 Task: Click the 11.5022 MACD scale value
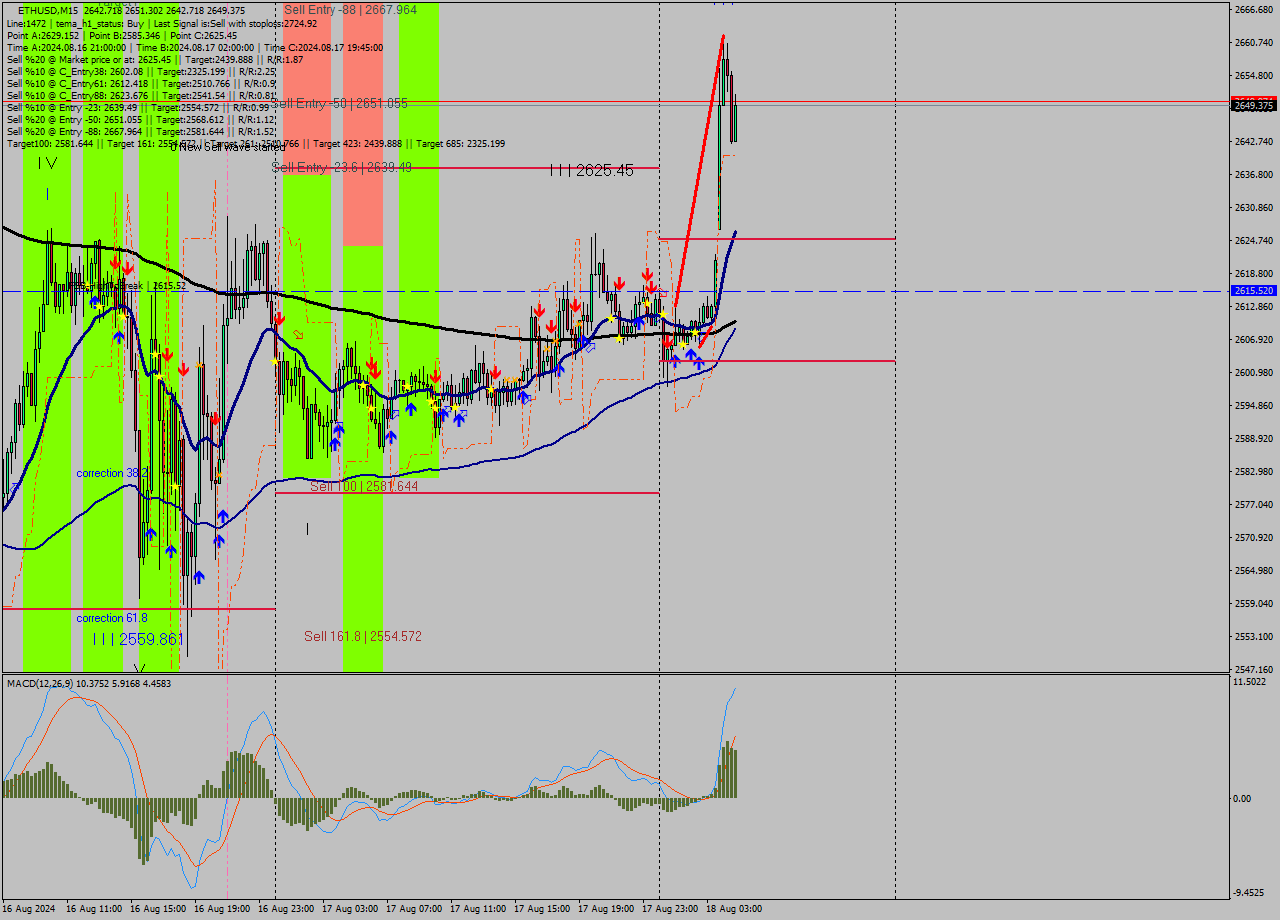click(1250, 682)
